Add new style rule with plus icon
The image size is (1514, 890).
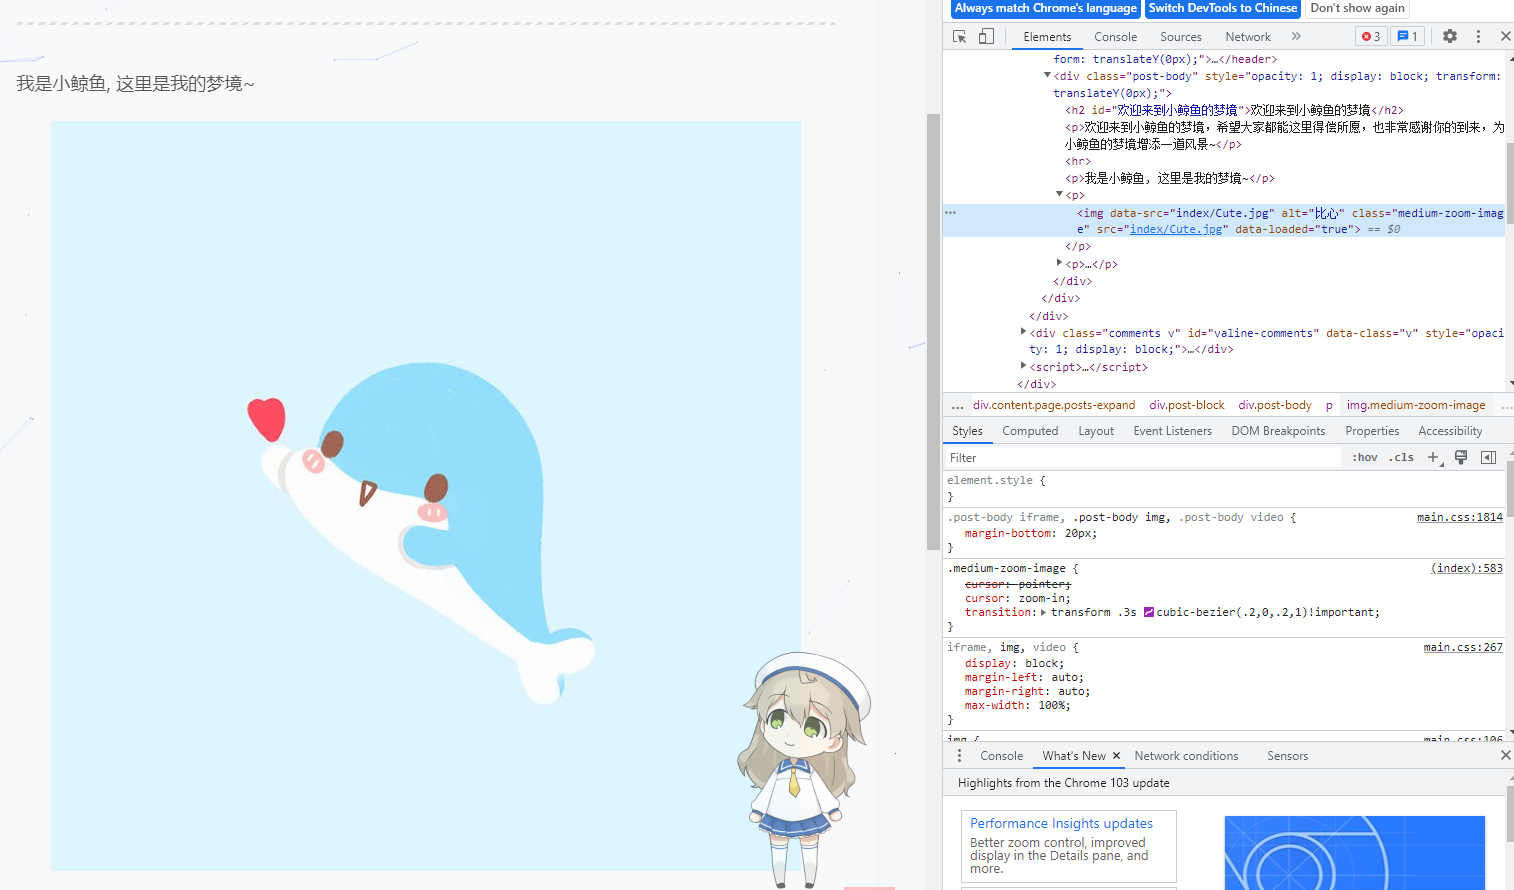pos(1433,457)
